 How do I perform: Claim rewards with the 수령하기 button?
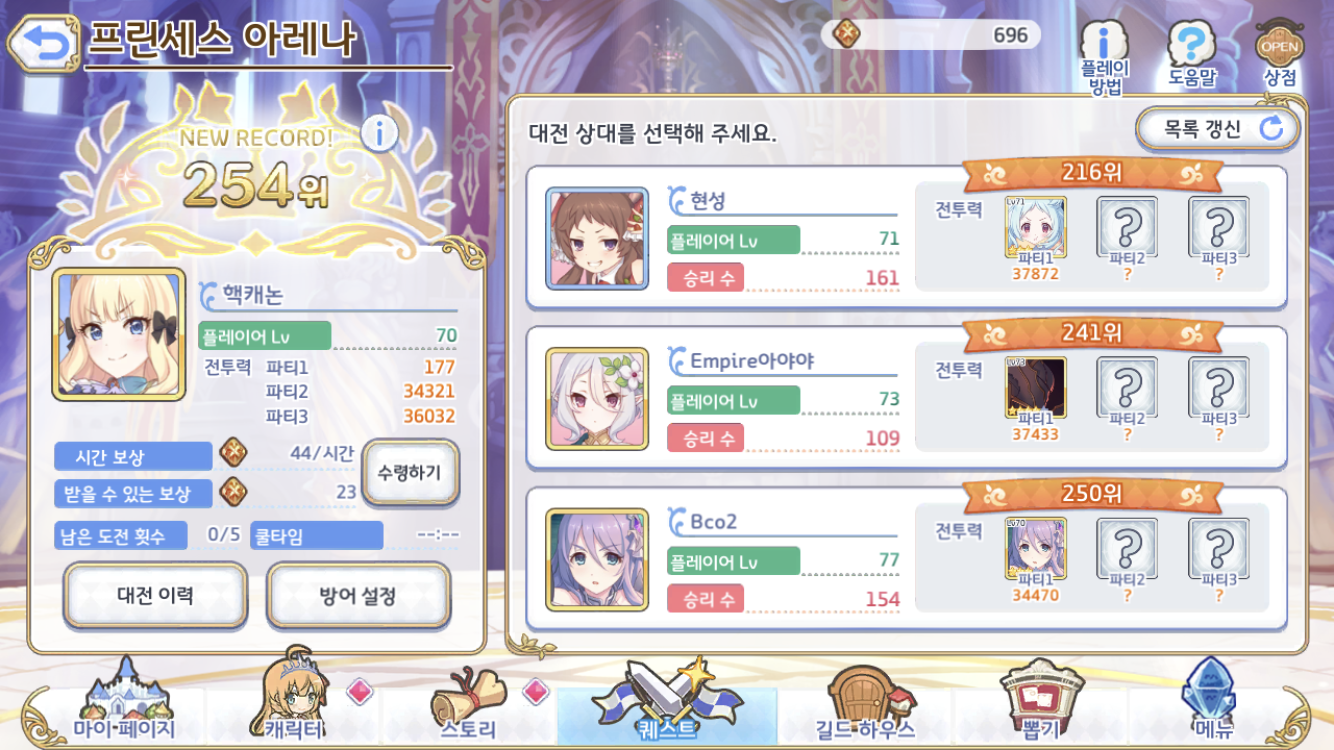tap(410, 472)
